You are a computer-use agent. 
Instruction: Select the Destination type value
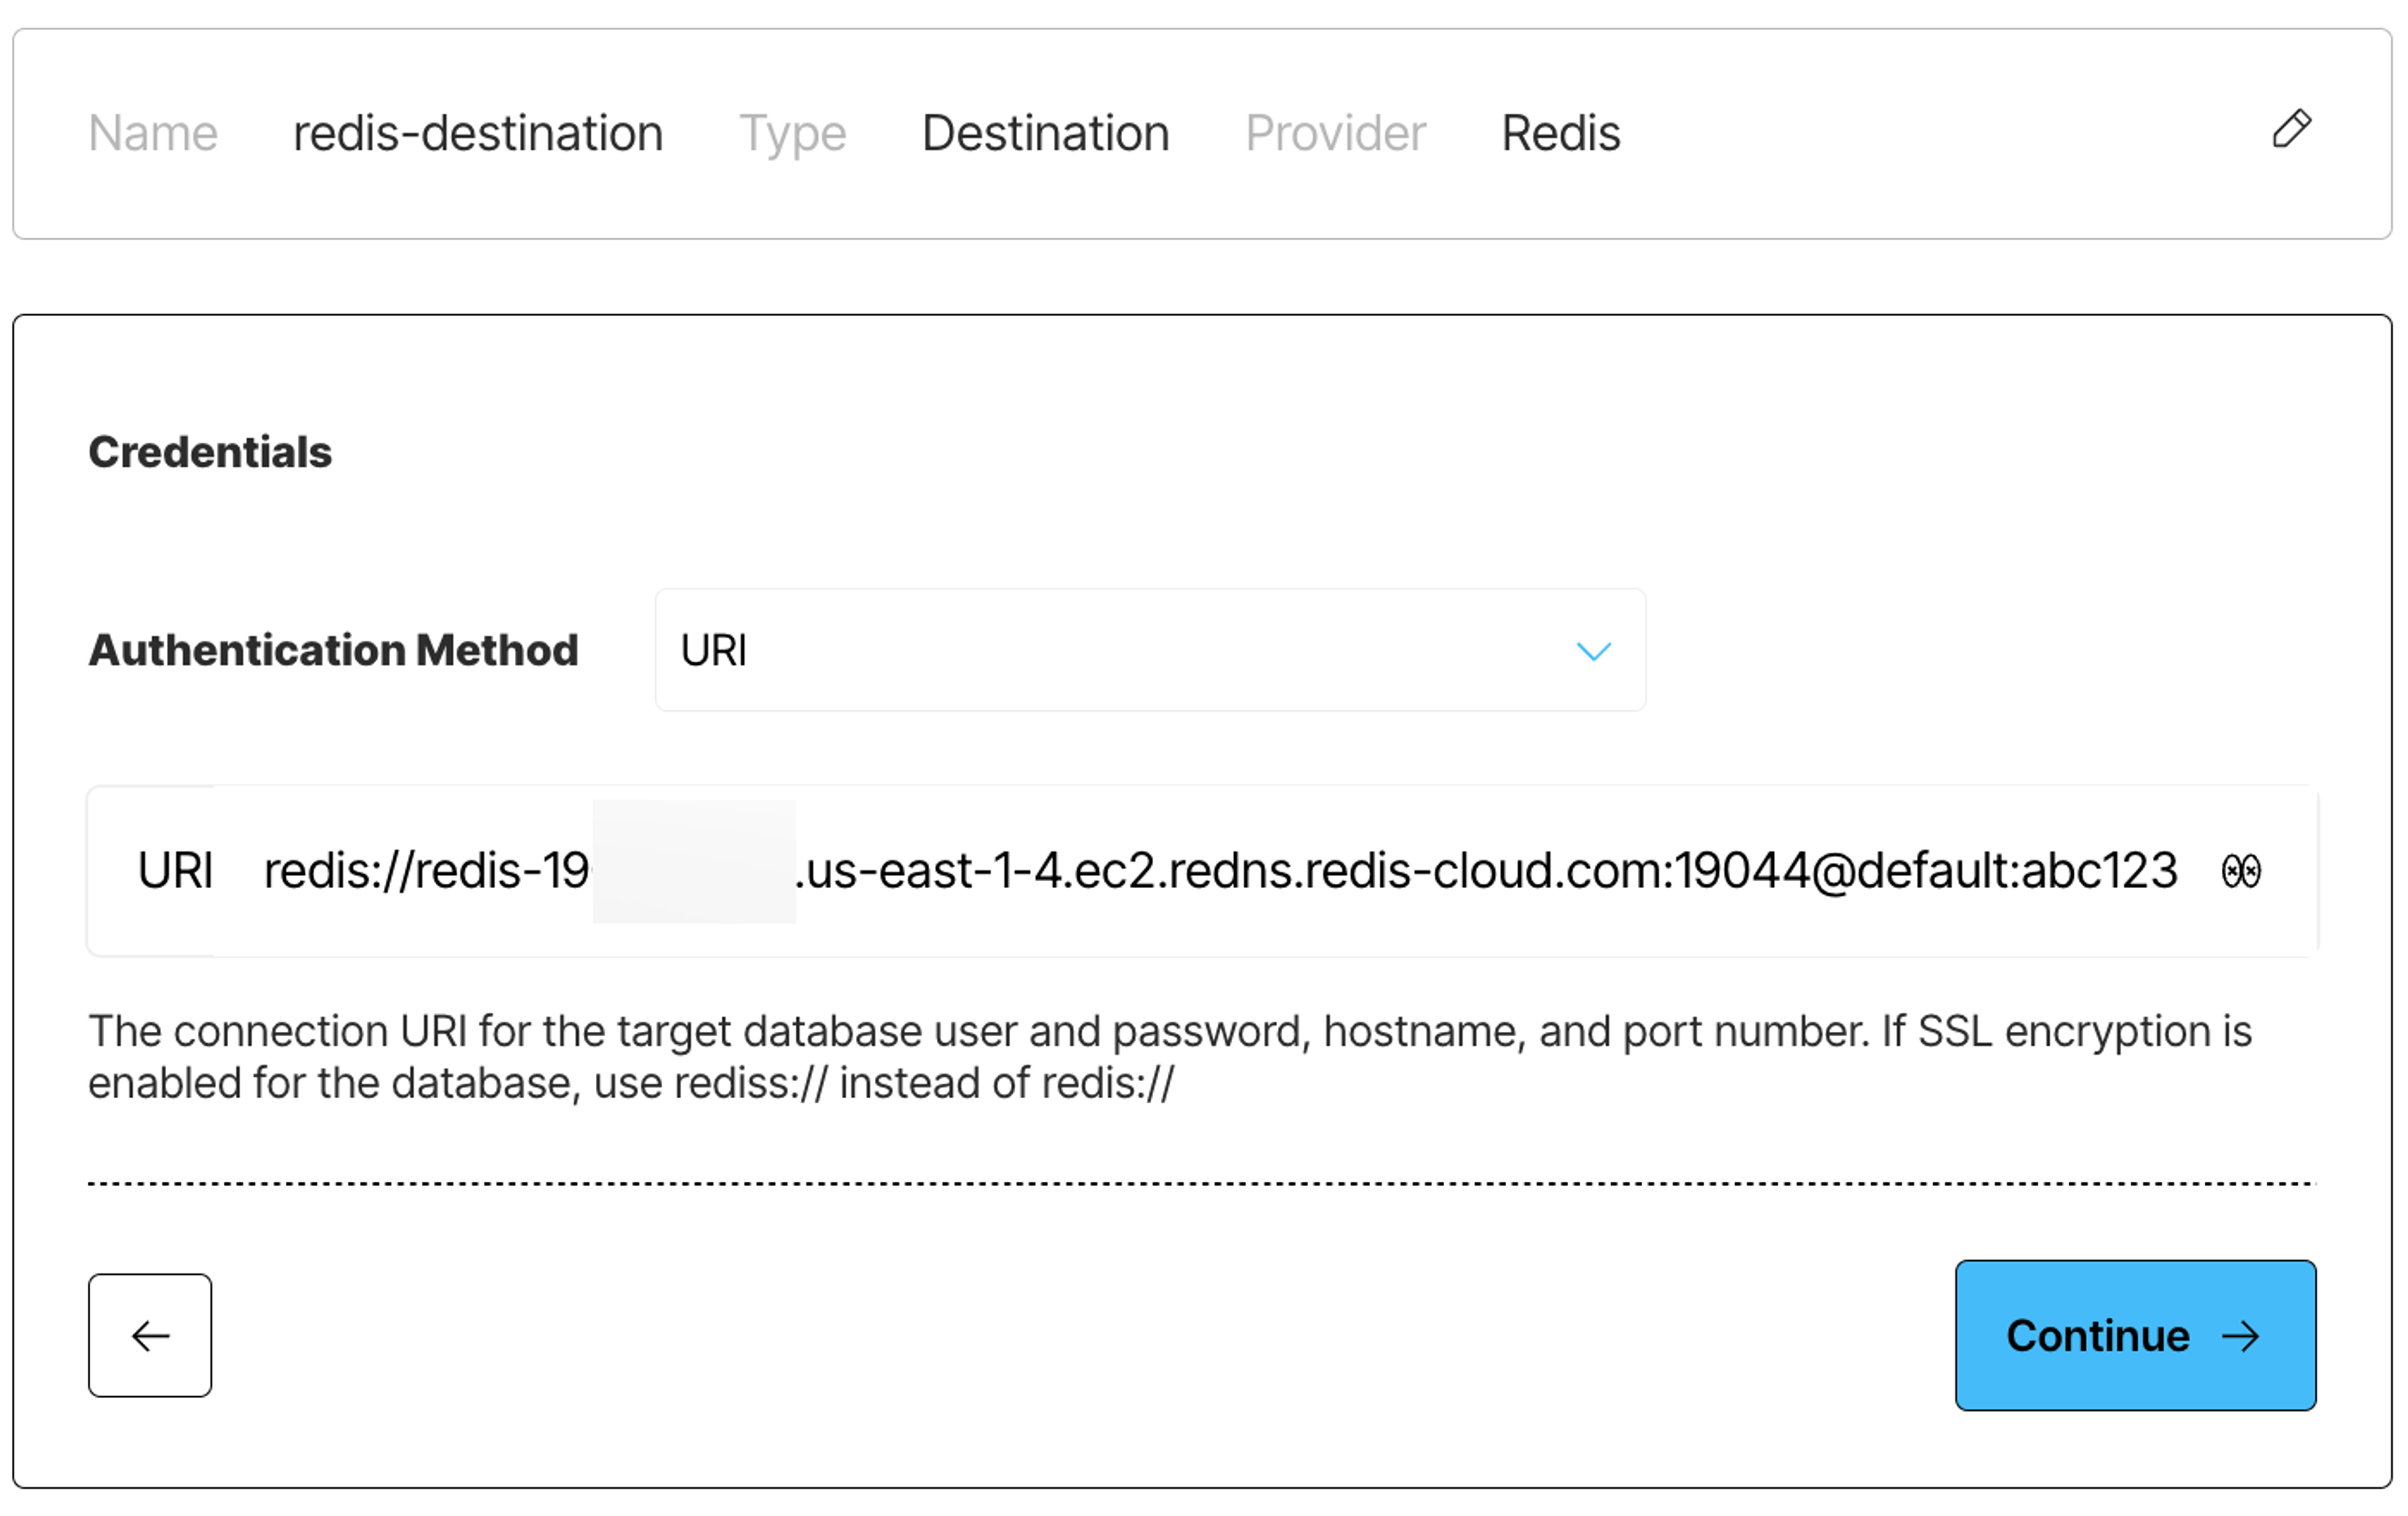(x=1045, y=133)
